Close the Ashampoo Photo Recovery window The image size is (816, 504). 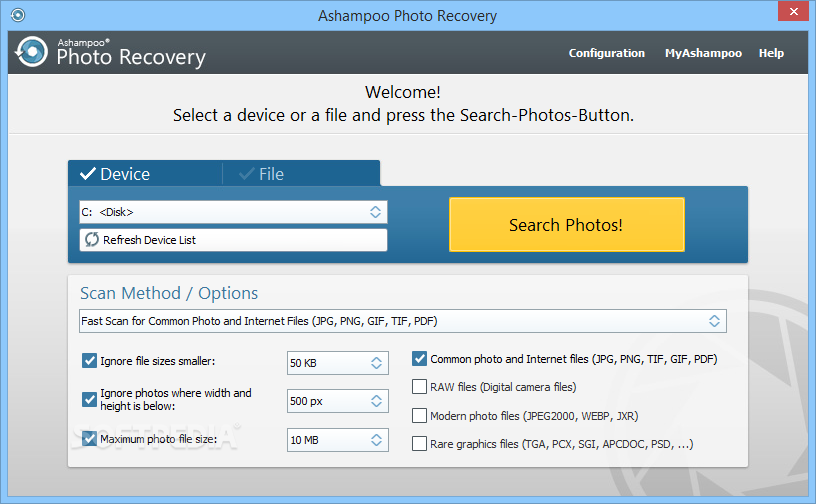(x=793, y=11)
